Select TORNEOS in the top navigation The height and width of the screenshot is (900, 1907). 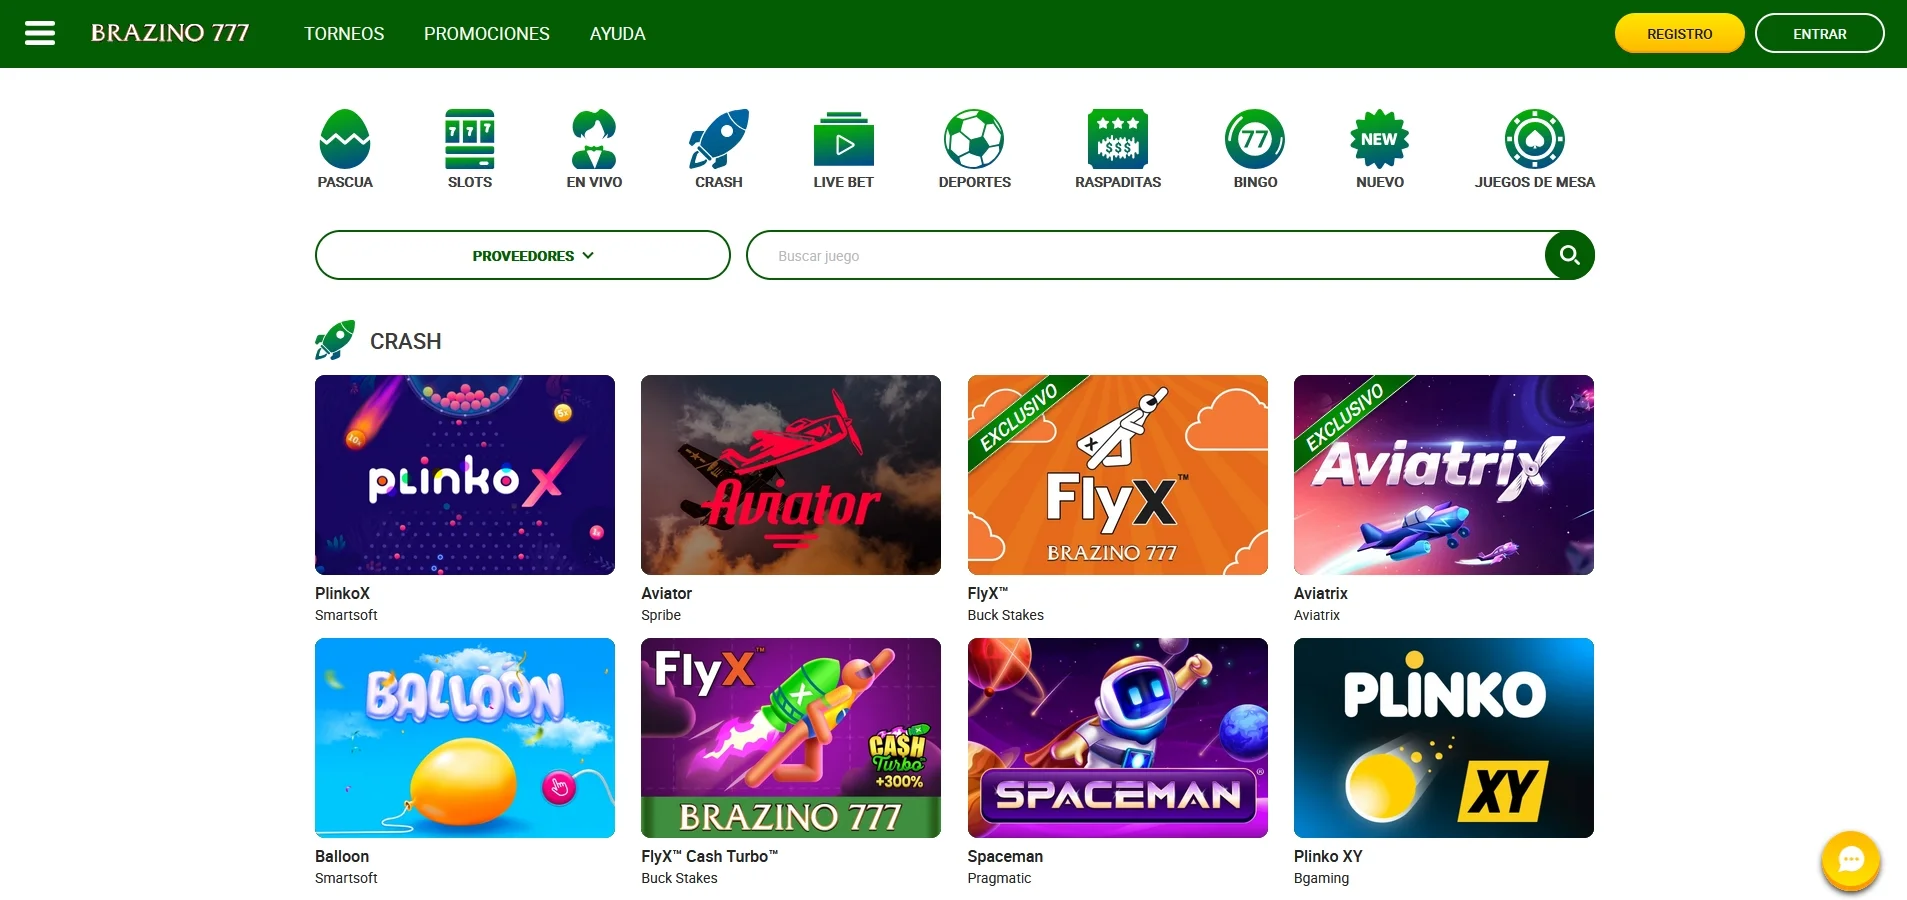pos(344,33)
